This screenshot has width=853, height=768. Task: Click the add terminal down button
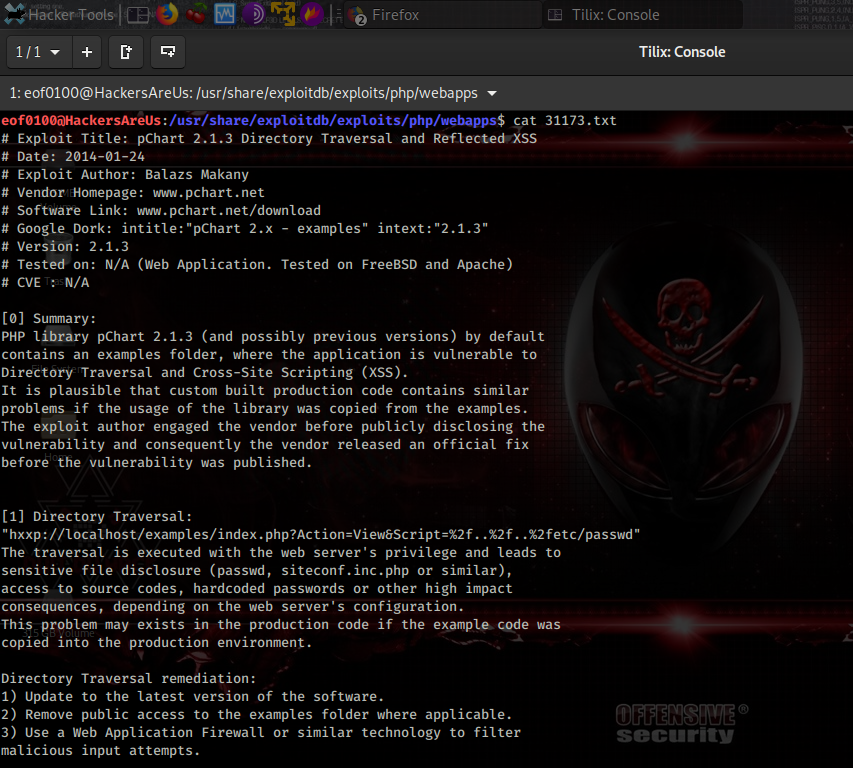point(168,52)
